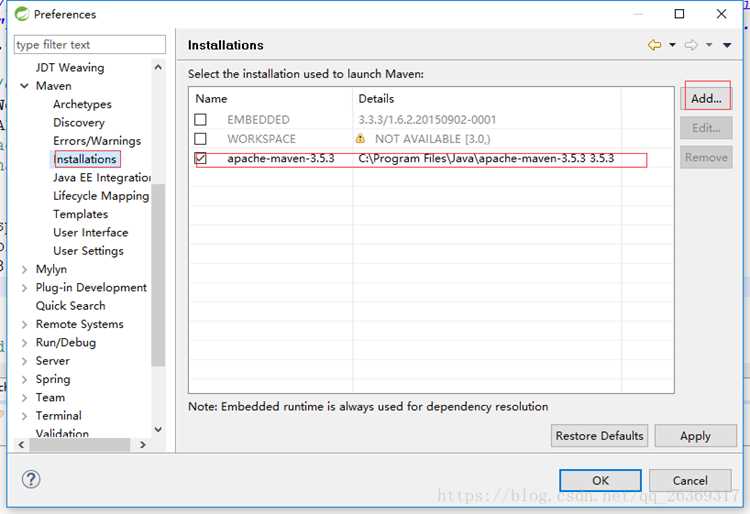
Task: Click the back navigation arrow icon
Action: (x=654, y=45)
